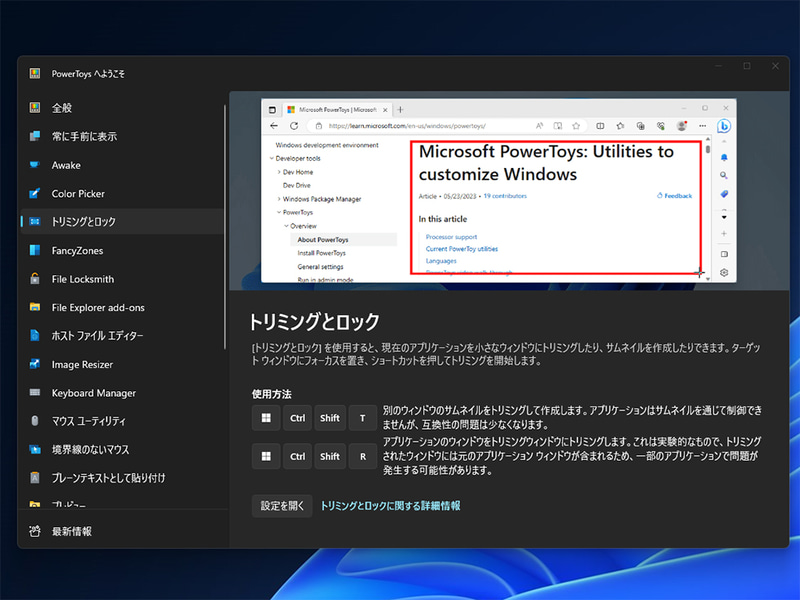Click the File Explorer add-ons folder icon
800x600 pixels.
[x=35, y=307]
